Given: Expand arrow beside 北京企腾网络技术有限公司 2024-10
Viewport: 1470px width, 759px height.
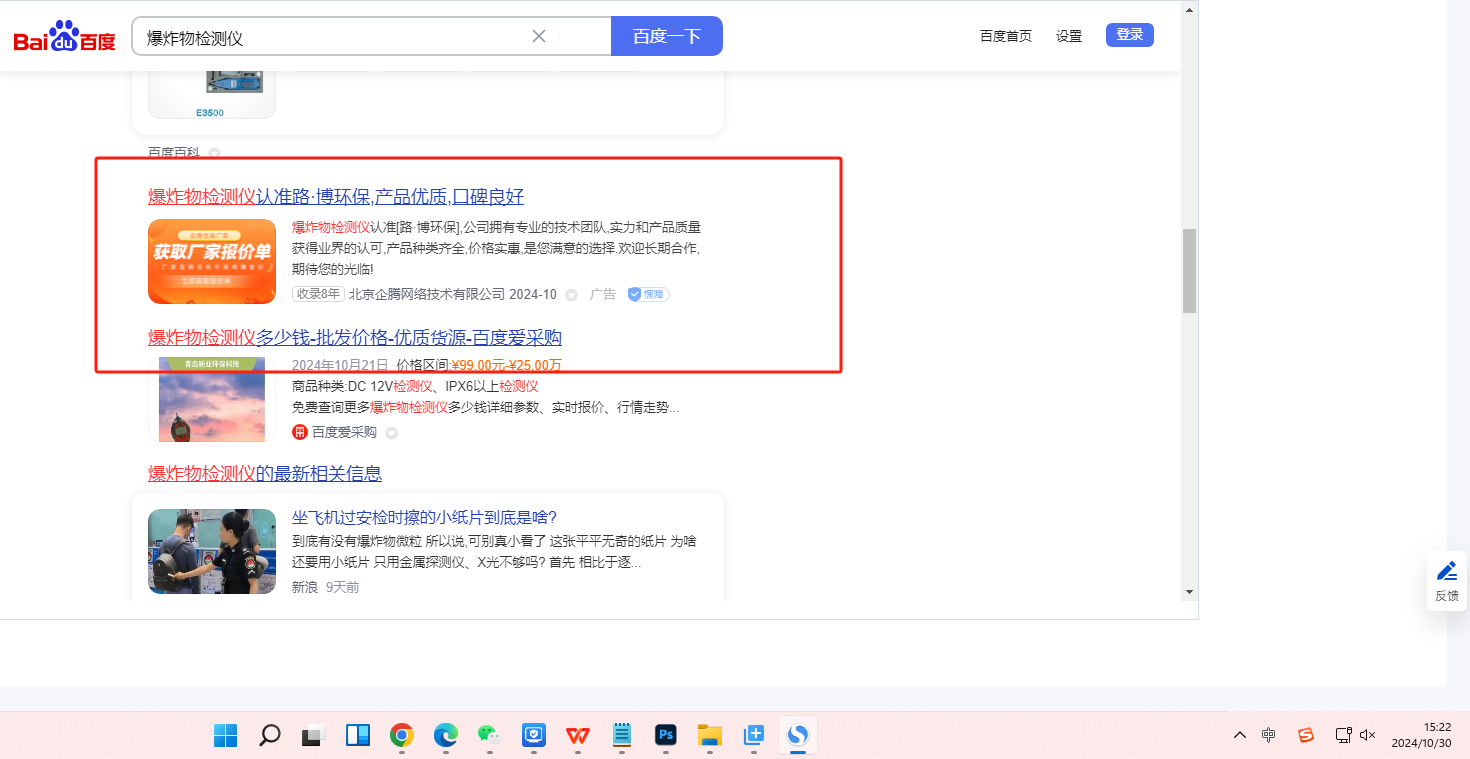Looking at the screenshot, I should point(572,295).
